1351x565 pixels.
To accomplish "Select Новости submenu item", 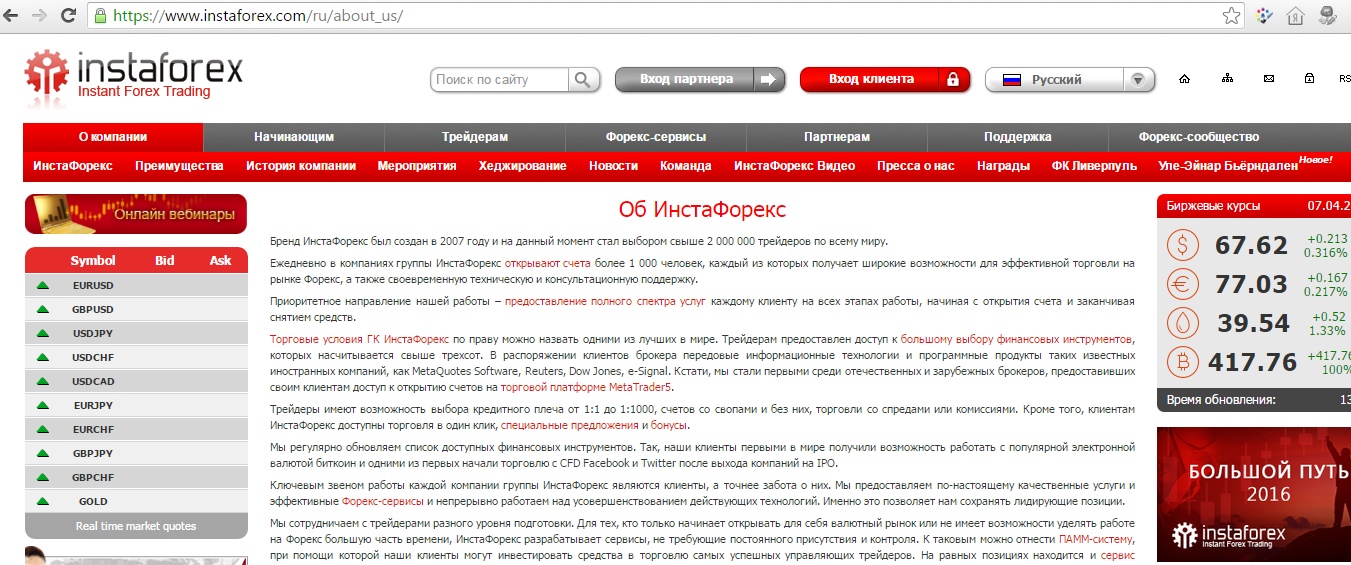I will [613, 166].
